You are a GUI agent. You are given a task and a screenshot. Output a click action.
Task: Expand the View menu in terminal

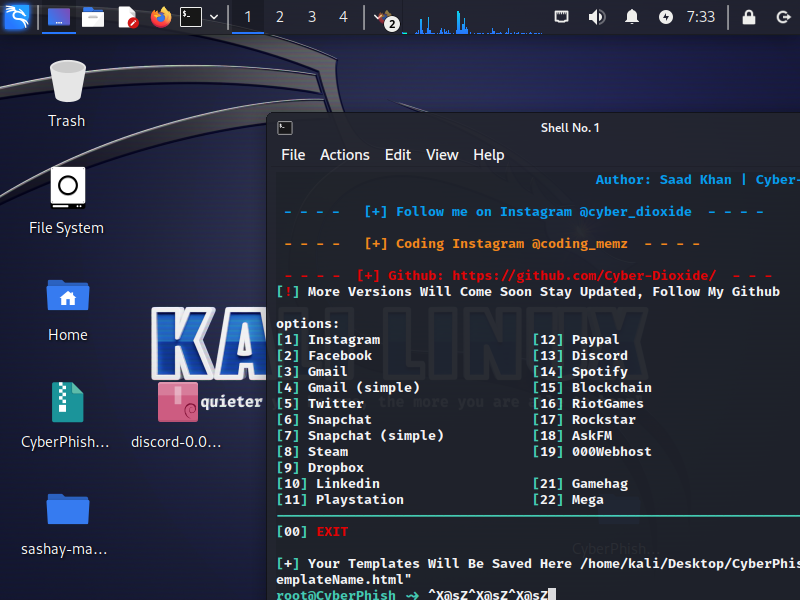[x=442, y=155]
